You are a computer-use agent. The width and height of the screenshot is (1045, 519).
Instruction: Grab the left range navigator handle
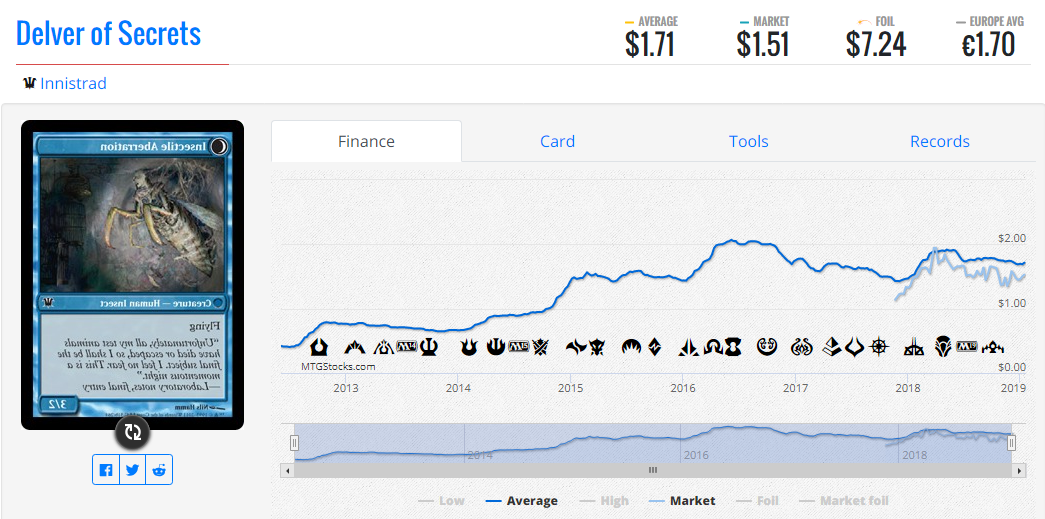click(x=294, y=442)
